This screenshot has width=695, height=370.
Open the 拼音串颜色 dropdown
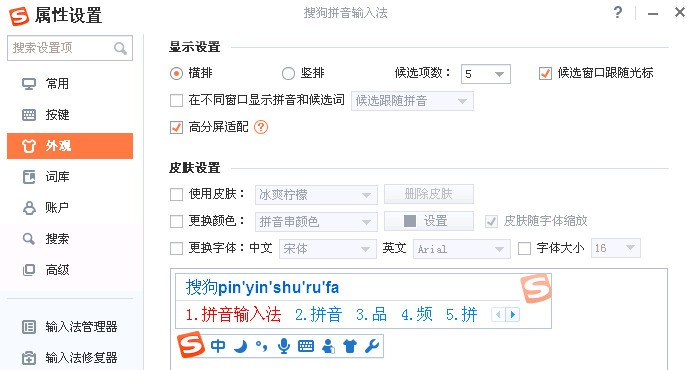(x=316, y=222)
